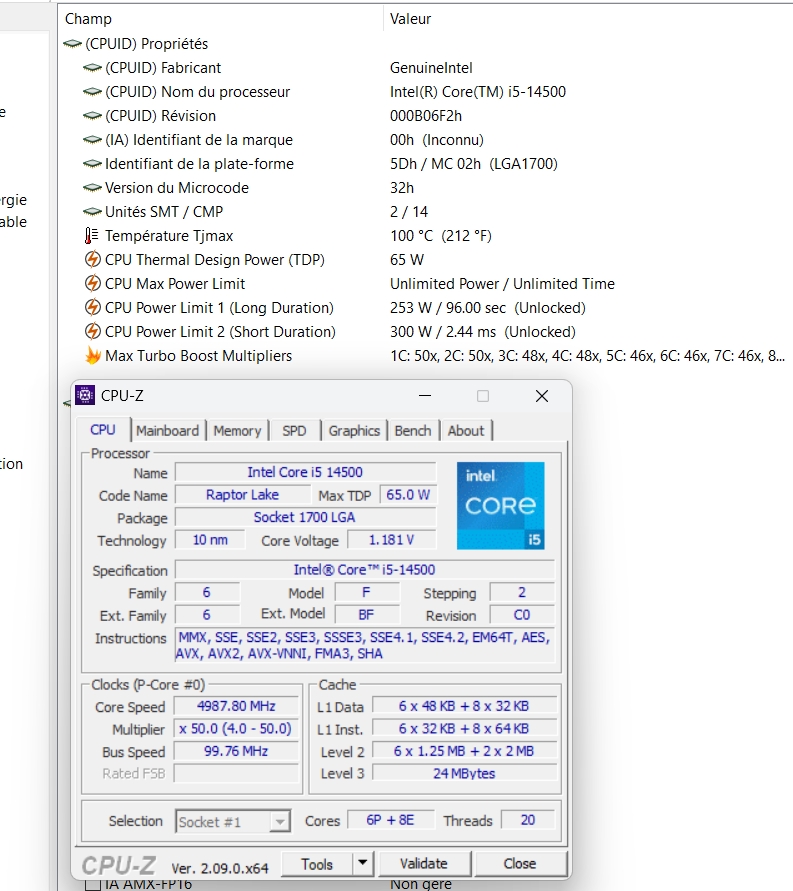Close CPU-Z with the X button
Screen dimensions: 793x891
coord(542,395)
